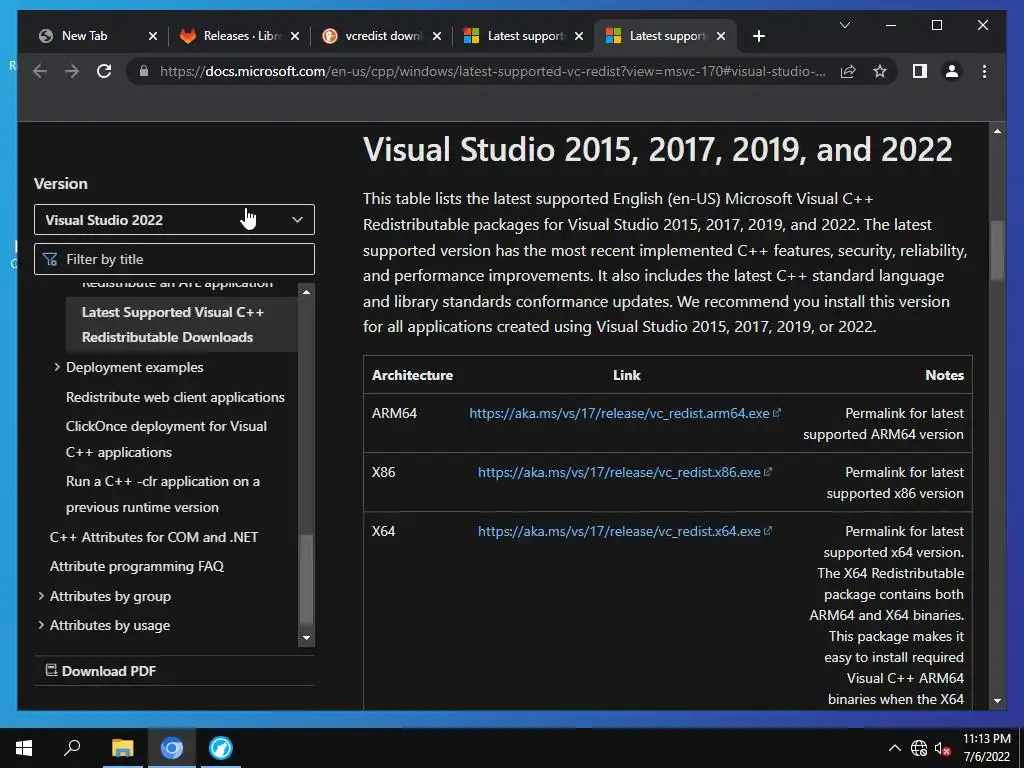Image resolution: width=1024 pixels, height=768 pixels.
Task: Open the Chrome three-dot menu
Action: tap(984, 71)
